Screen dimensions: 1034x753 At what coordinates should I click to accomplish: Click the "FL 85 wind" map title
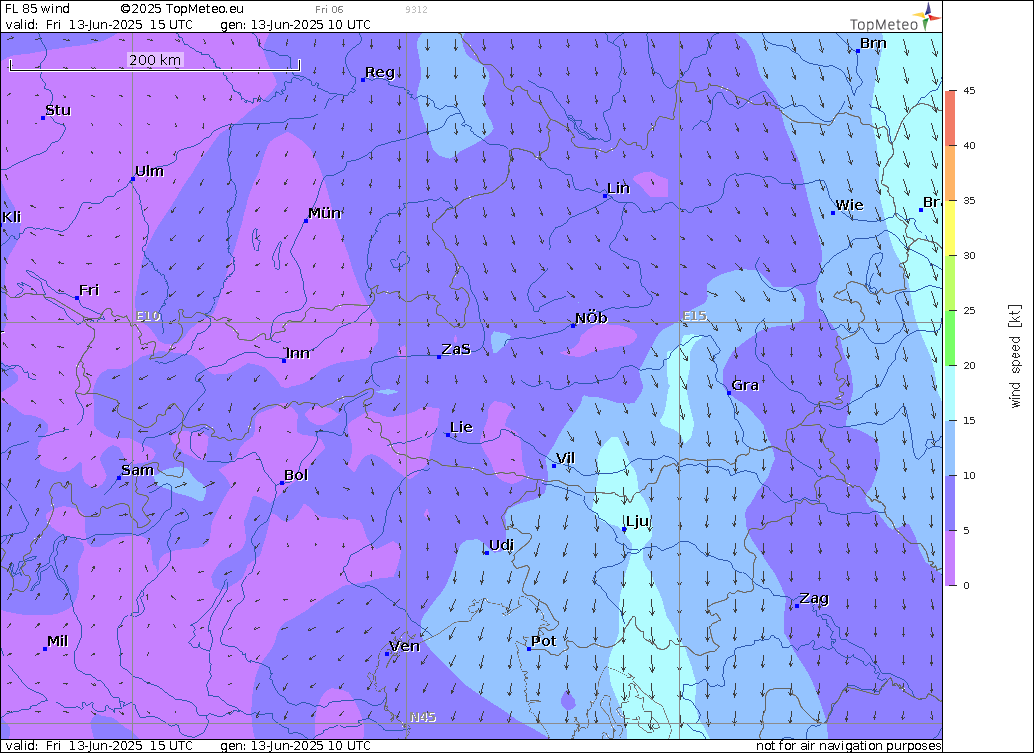pyautogui.click(x=37, y=9)
